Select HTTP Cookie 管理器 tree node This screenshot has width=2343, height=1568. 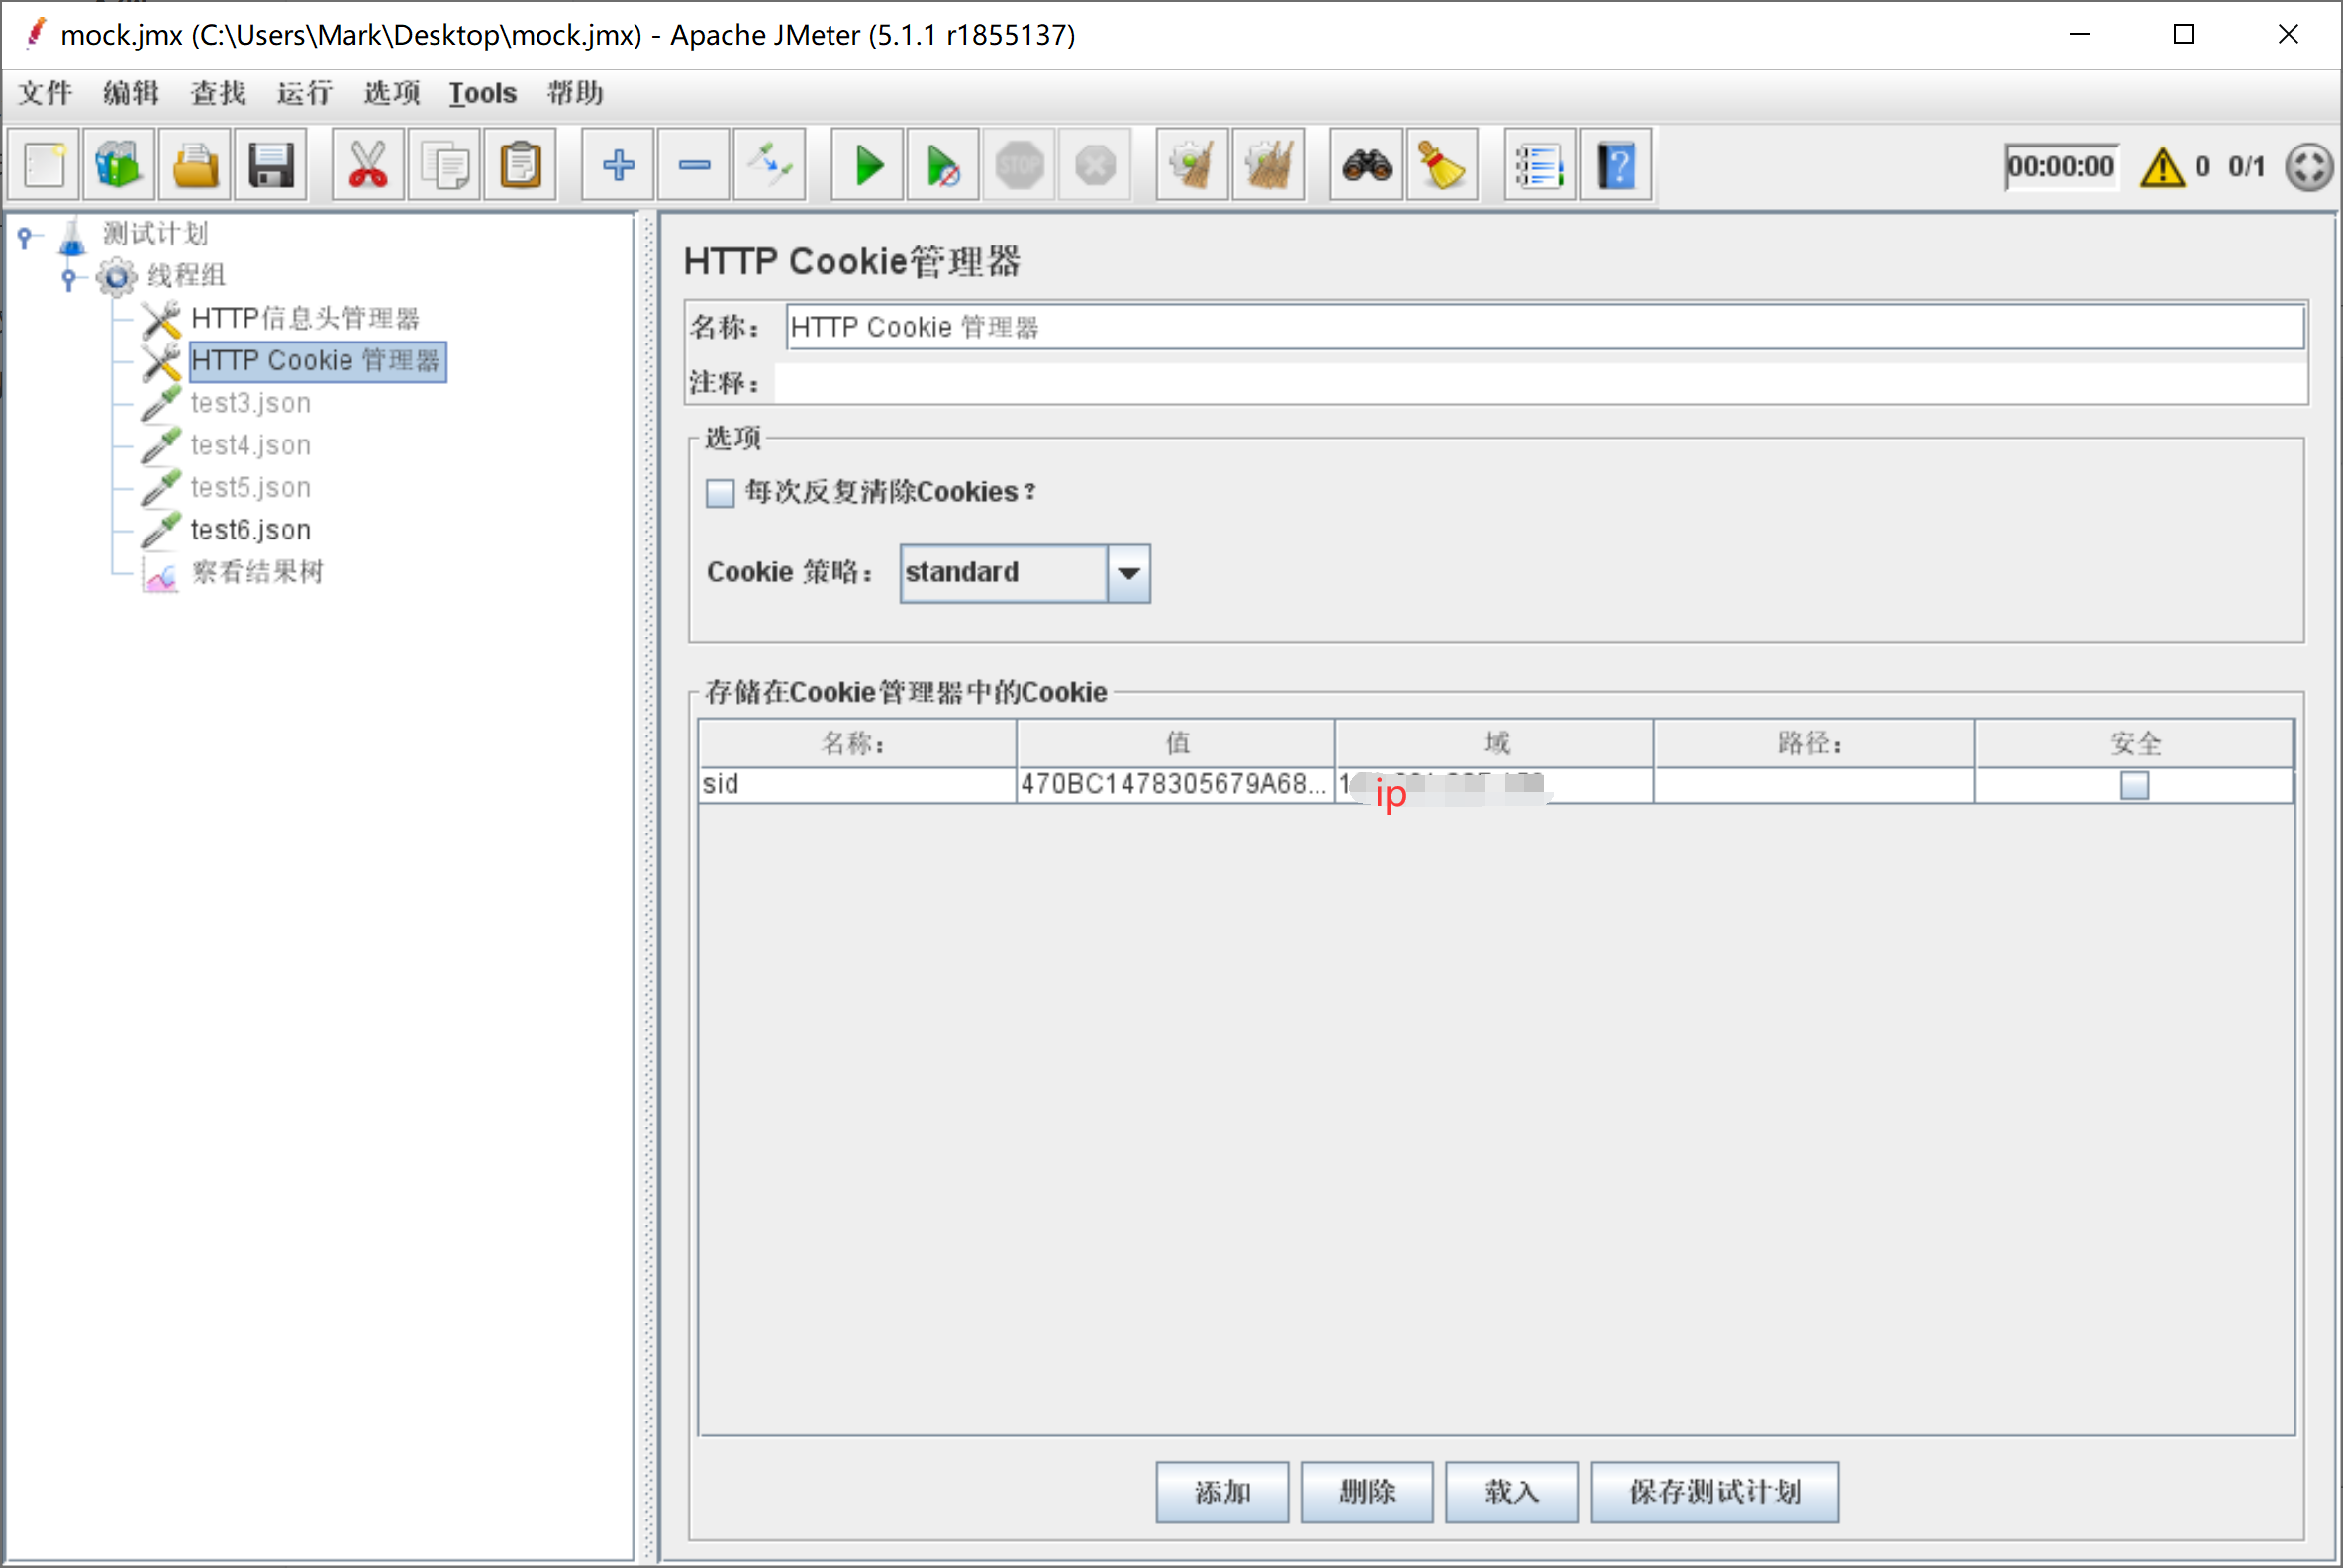pyautogui.click(x=317, y=361)
